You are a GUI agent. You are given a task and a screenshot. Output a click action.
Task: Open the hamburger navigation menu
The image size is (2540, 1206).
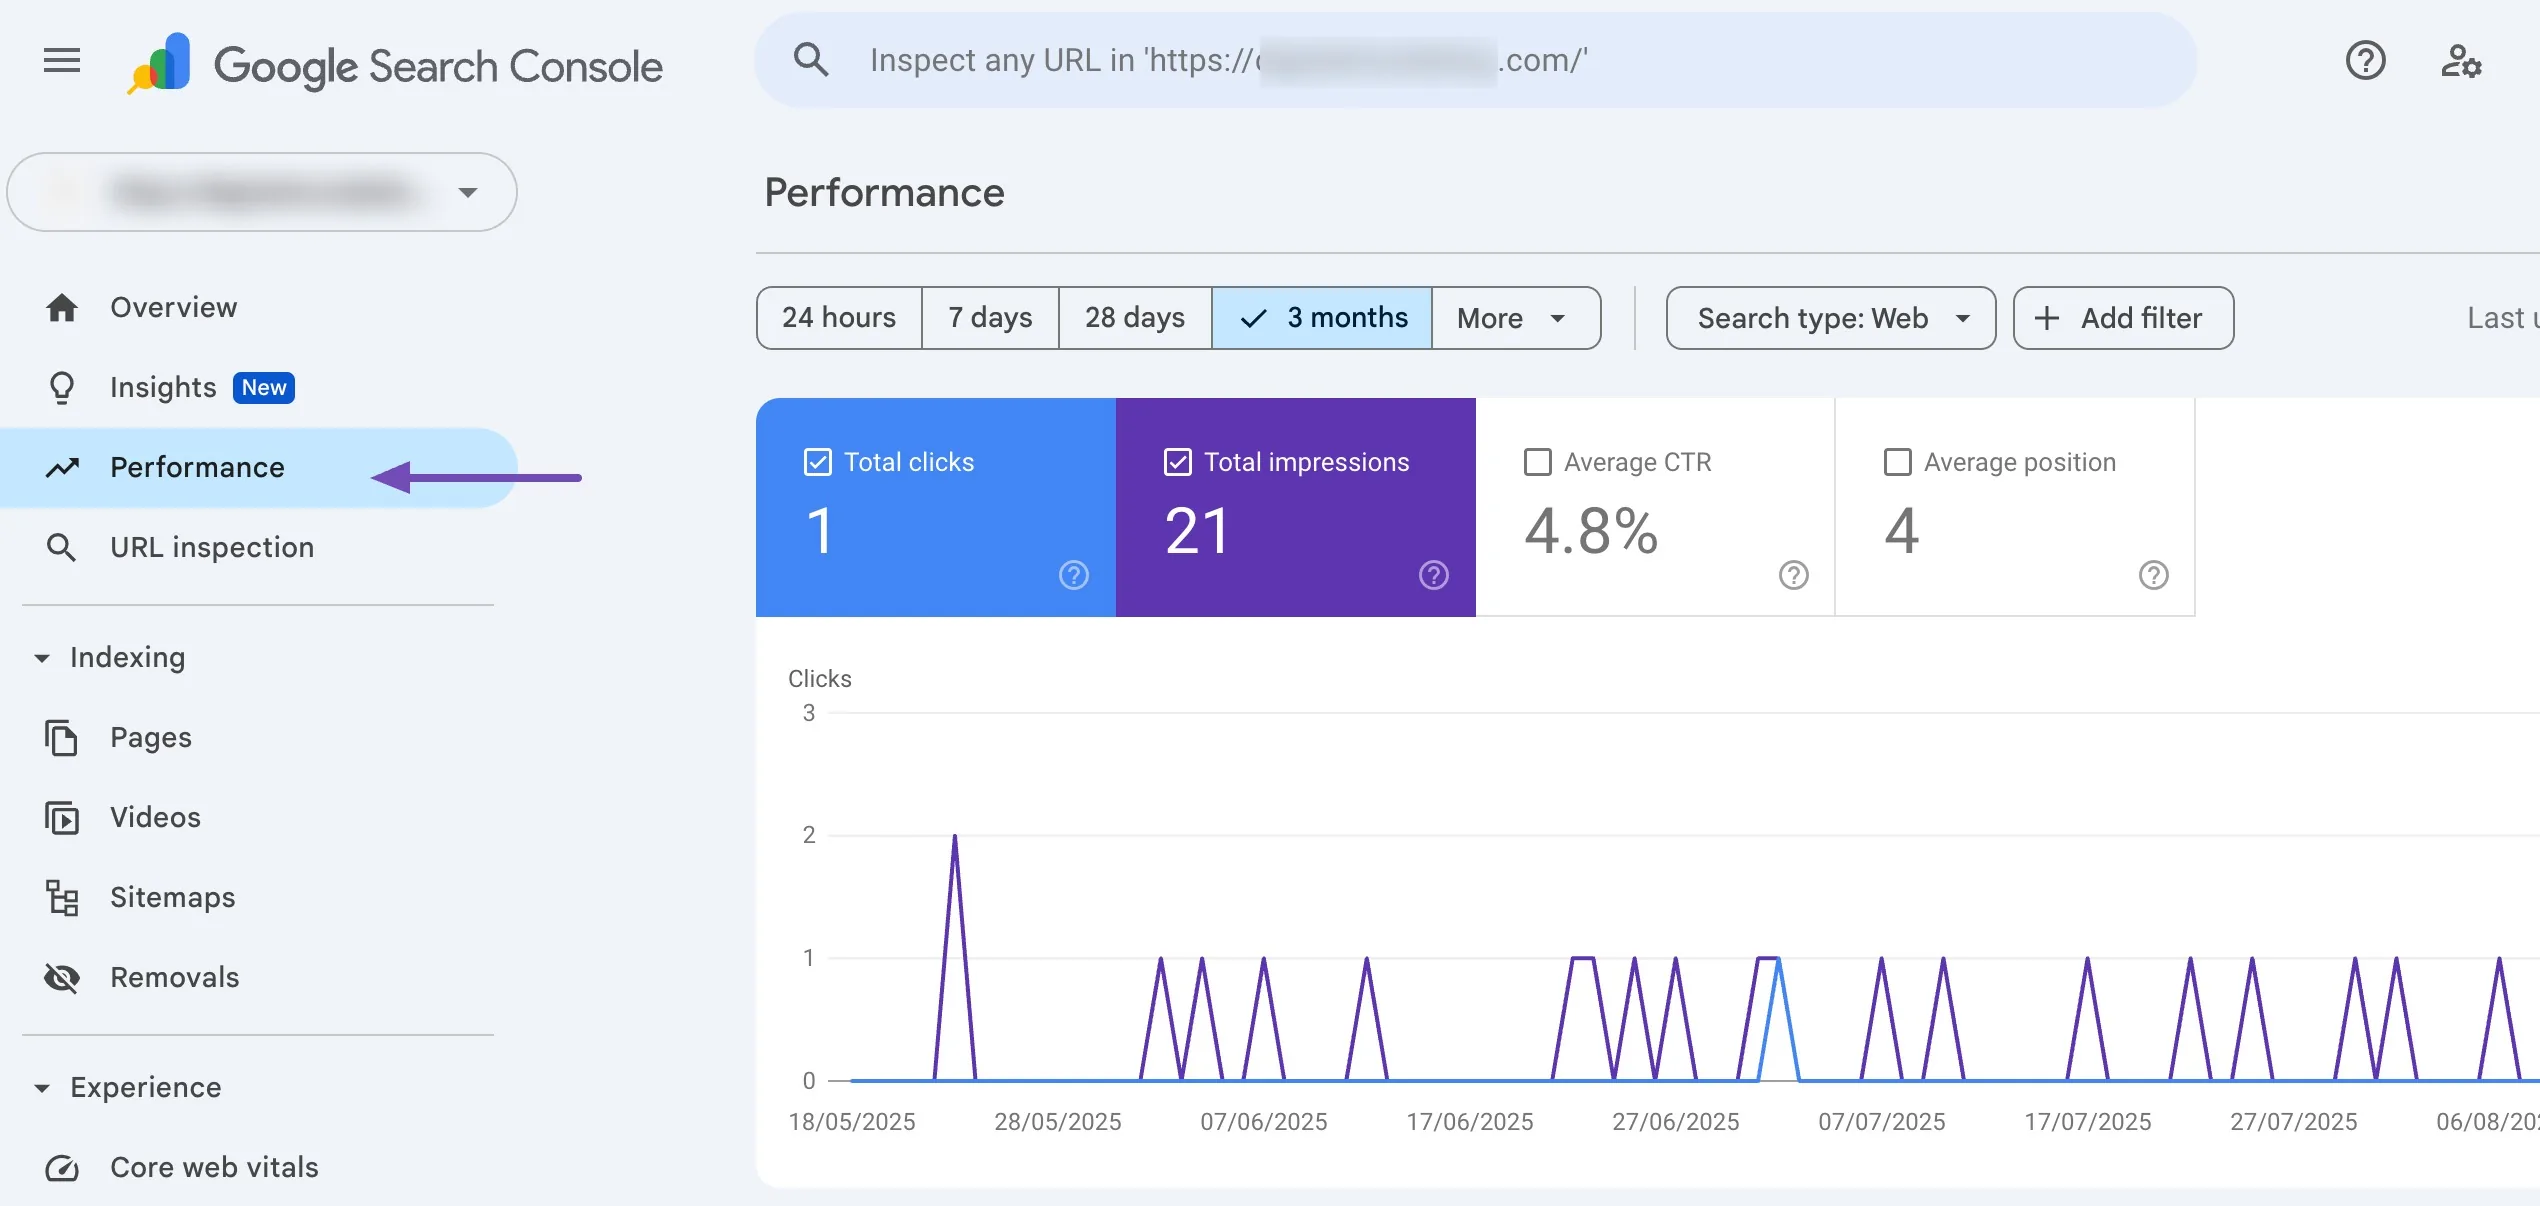(61, 61)
